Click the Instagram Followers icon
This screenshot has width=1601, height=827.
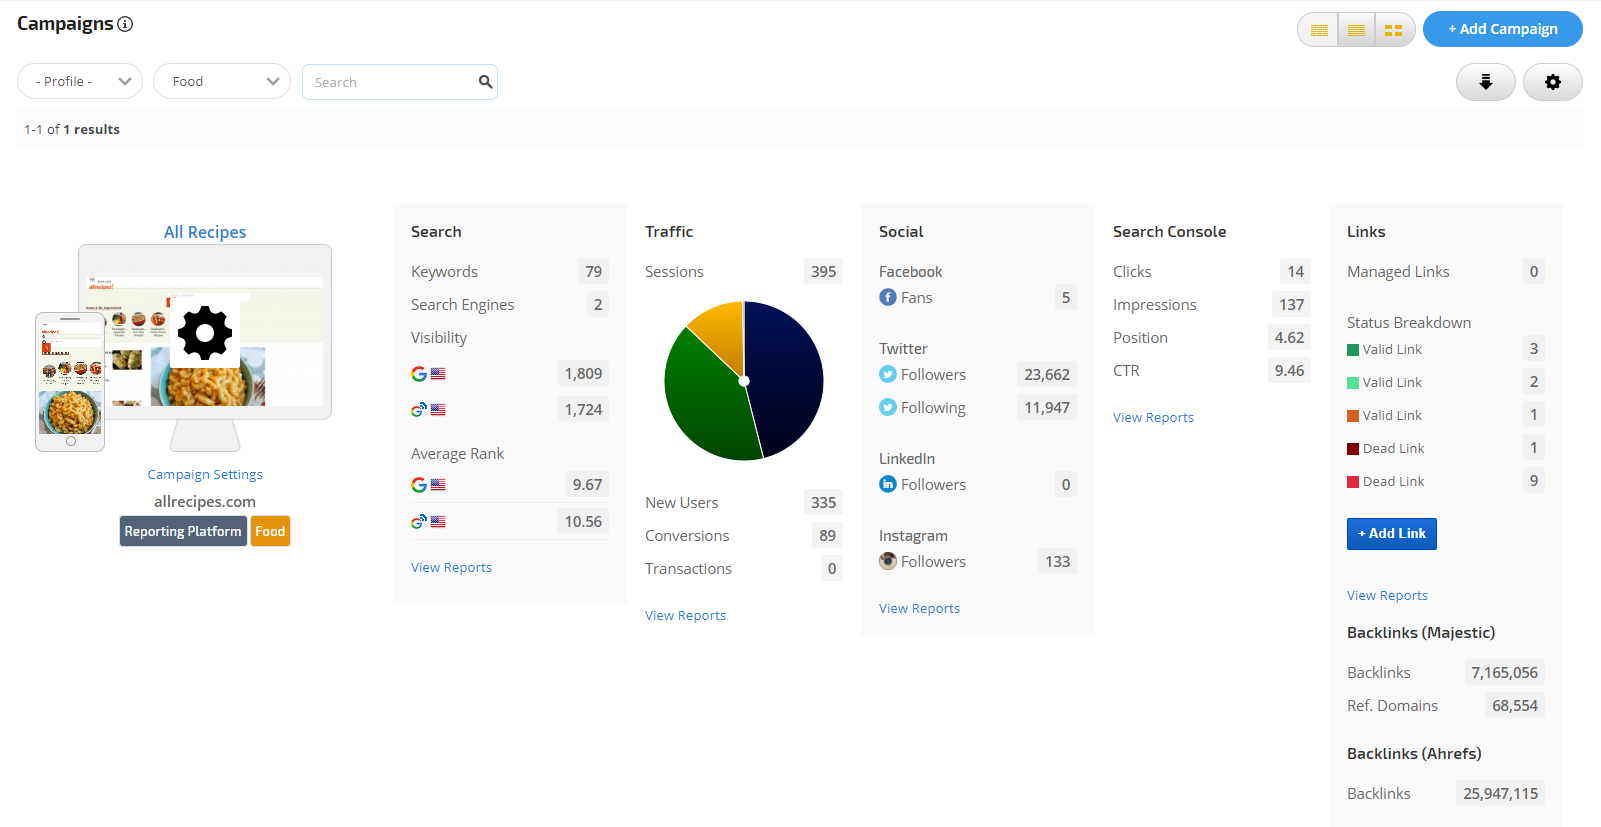coord(887,561)
